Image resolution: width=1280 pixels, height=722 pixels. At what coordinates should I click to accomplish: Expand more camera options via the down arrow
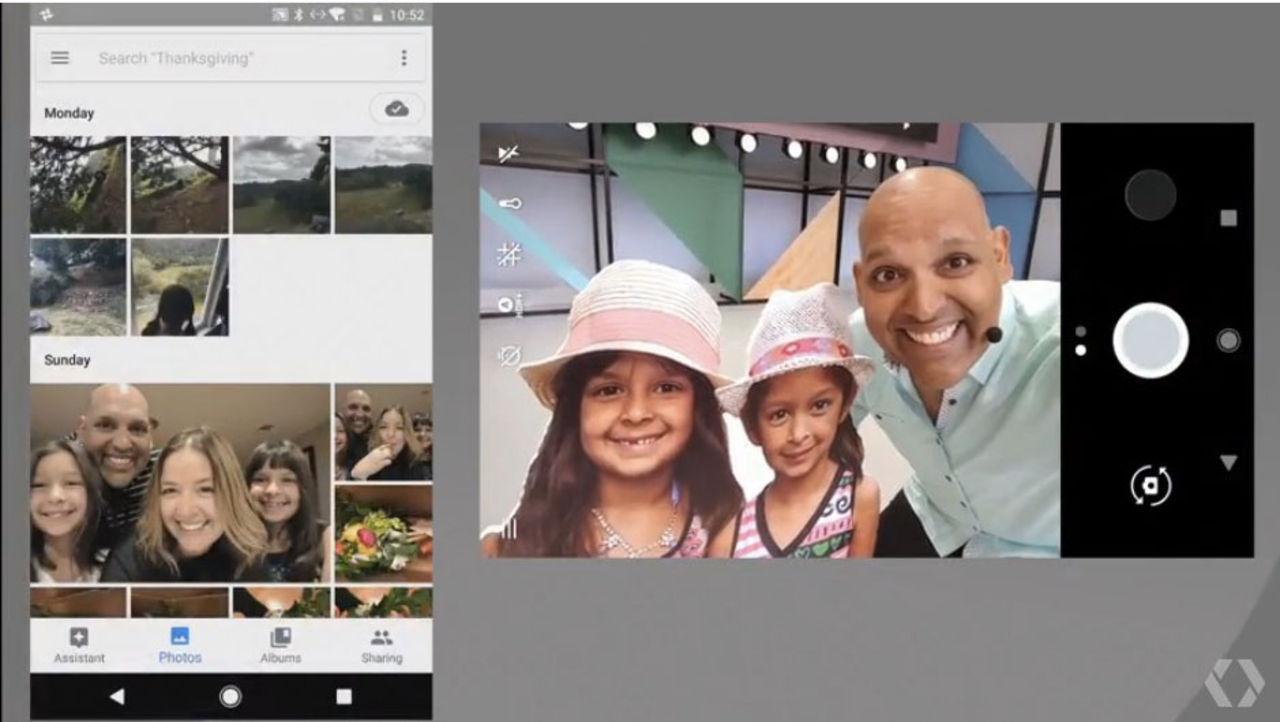(x=1228, y=461)
